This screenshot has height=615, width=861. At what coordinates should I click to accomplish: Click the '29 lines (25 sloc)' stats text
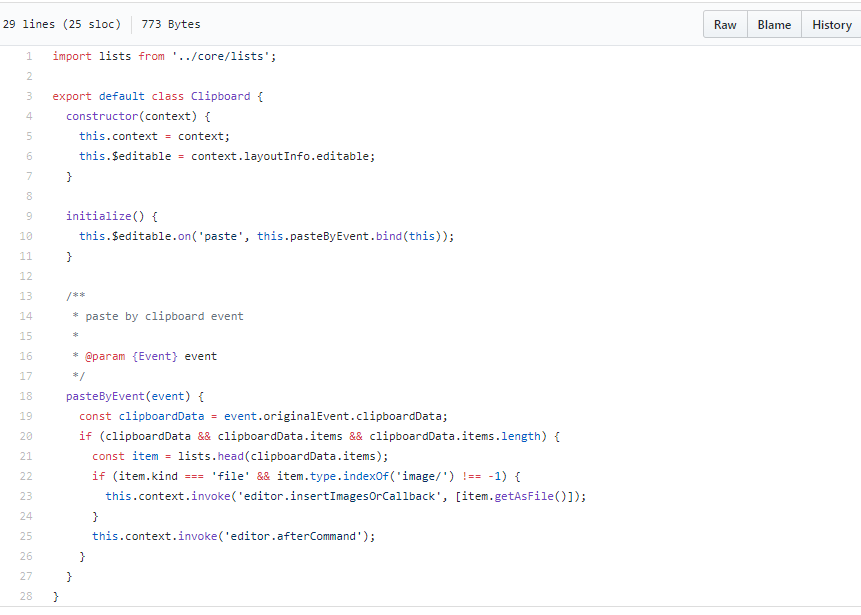coord(62,24)
